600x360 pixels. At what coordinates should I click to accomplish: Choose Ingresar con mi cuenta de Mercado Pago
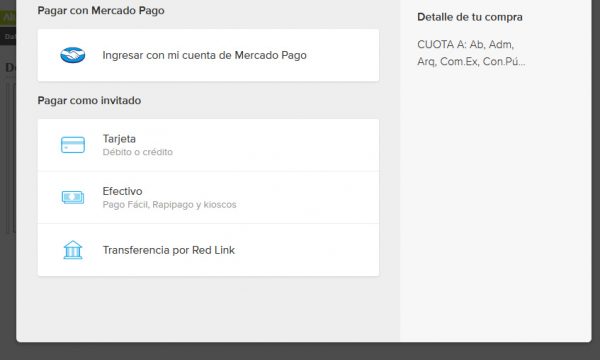208,55
